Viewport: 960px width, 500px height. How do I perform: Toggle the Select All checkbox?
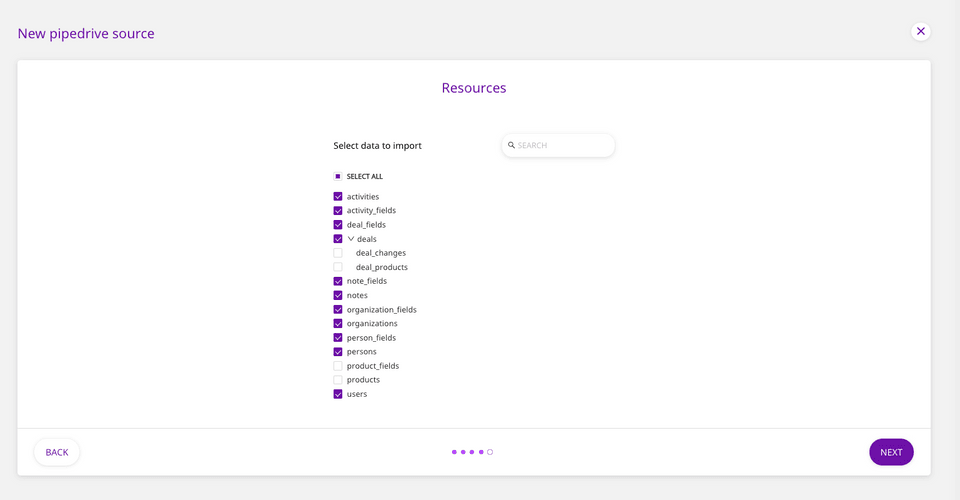[x=338, y=176]
